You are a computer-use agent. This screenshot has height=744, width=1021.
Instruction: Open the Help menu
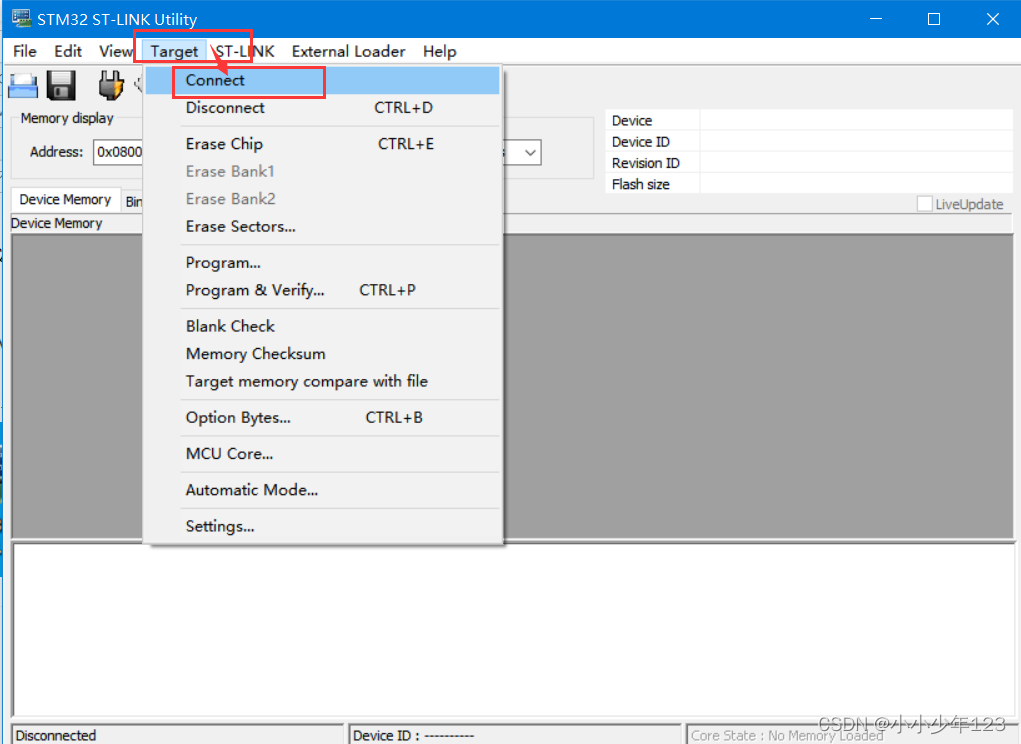tap(440, 51)
